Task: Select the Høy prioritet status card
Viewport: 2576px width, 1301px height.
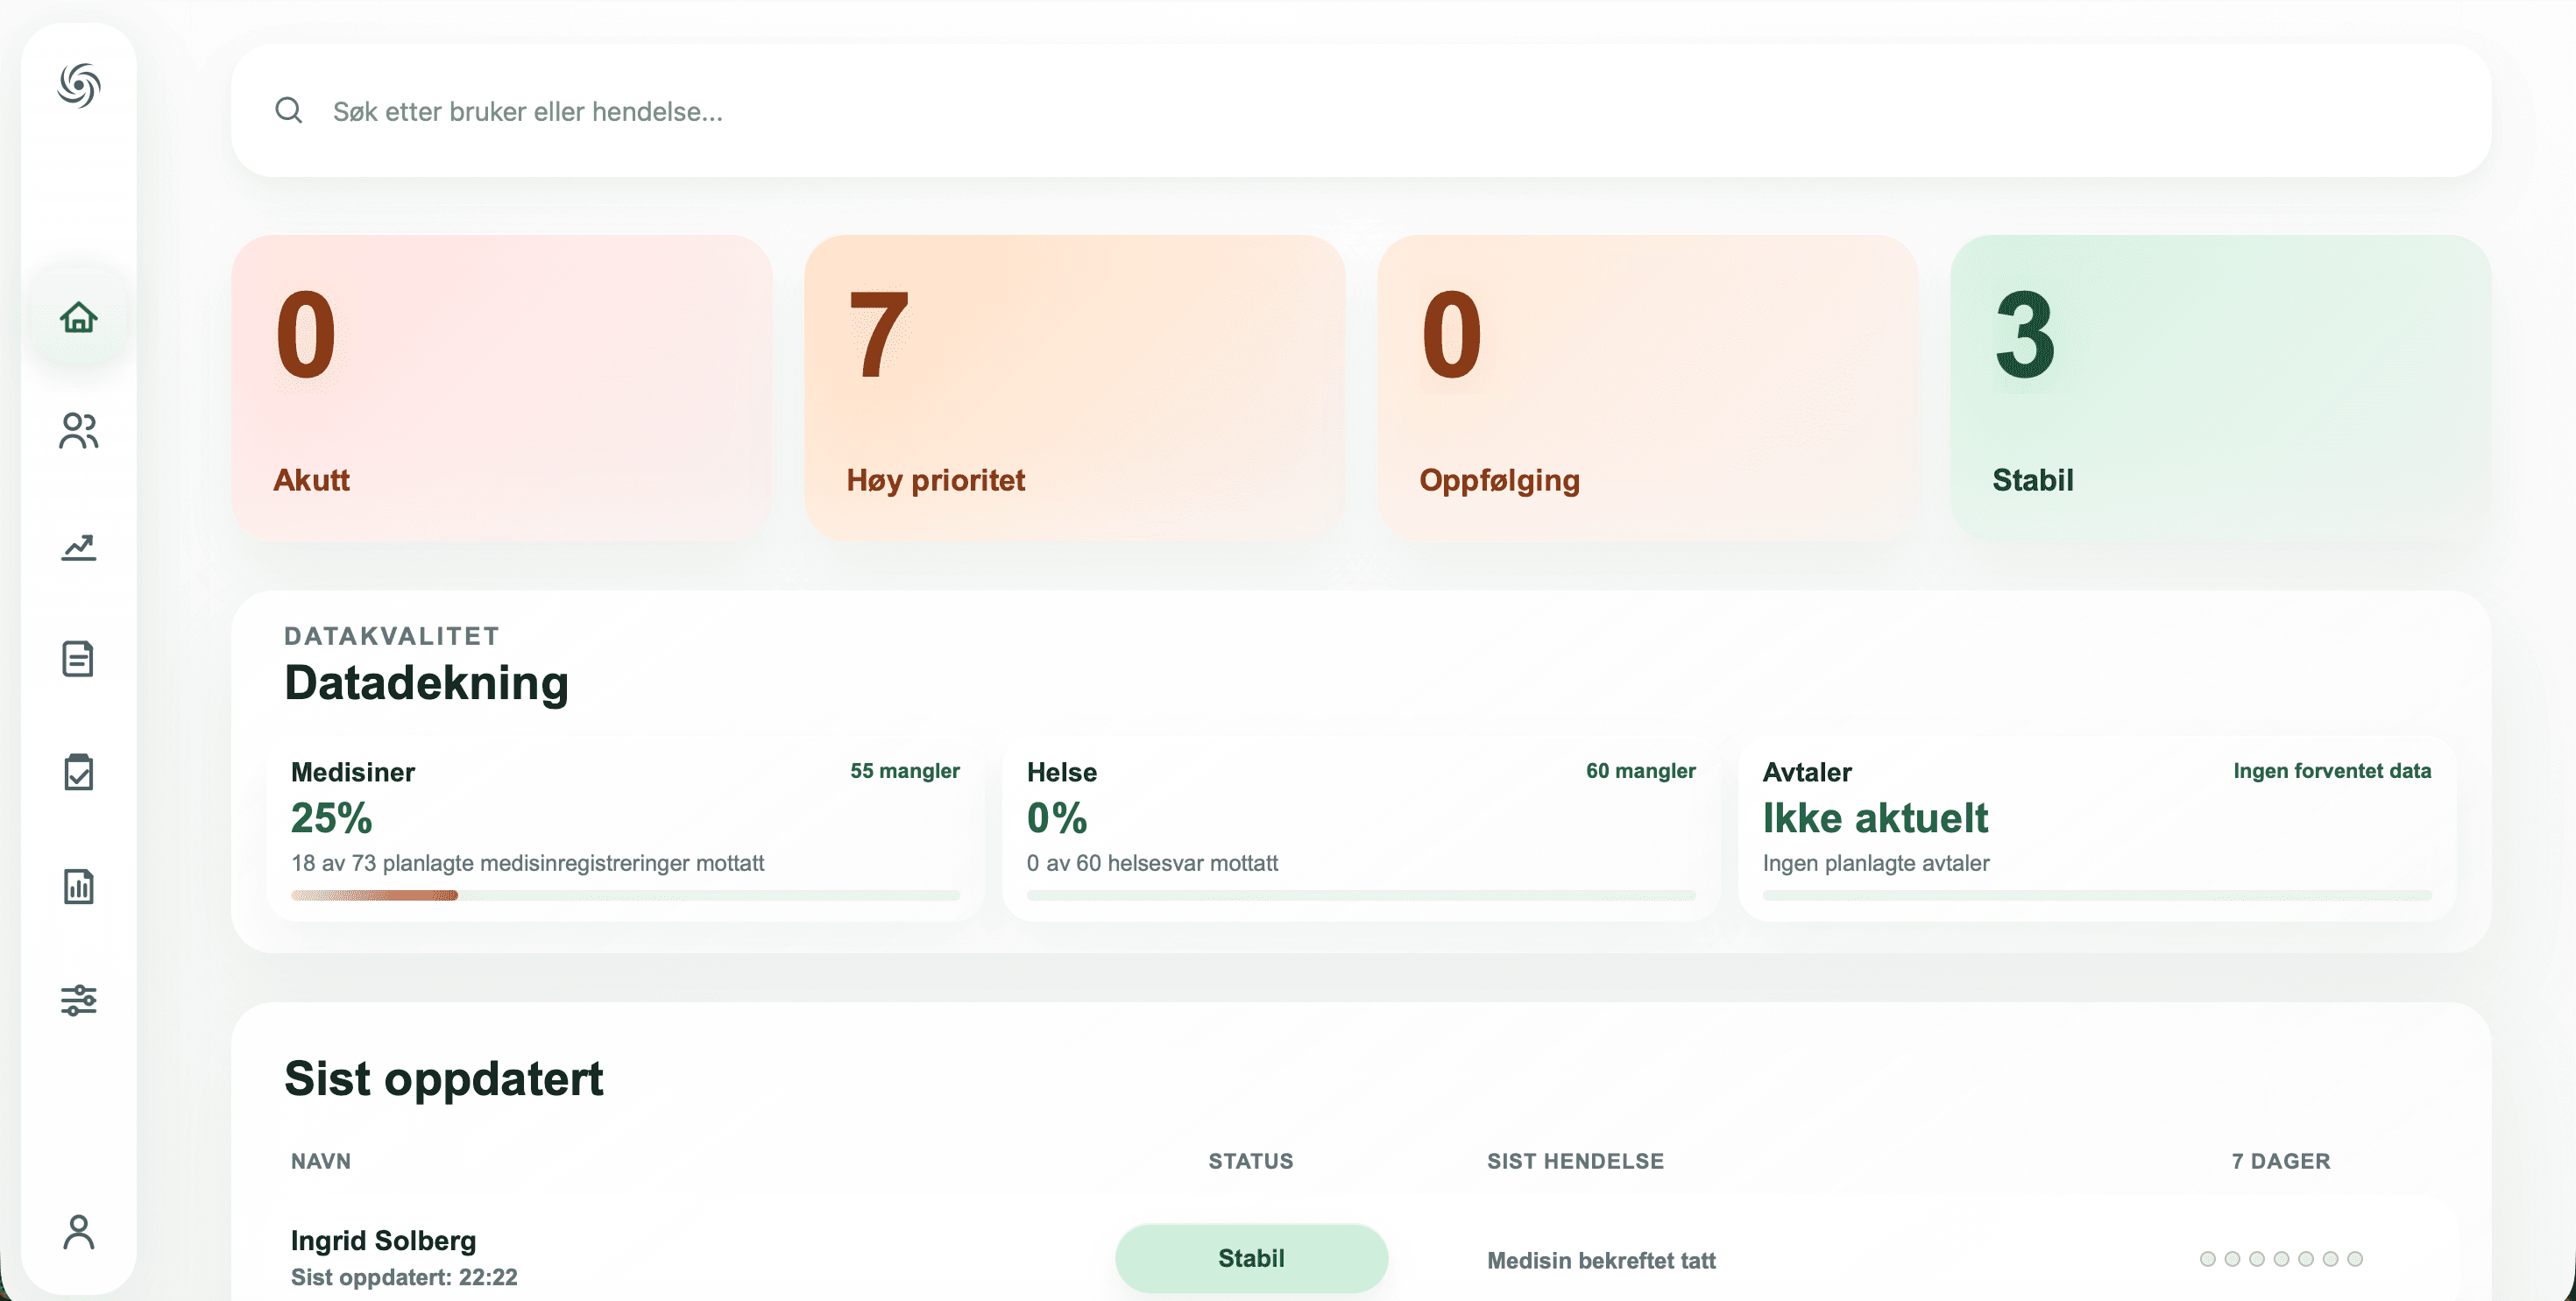Action: click(x=1074, y=388)
